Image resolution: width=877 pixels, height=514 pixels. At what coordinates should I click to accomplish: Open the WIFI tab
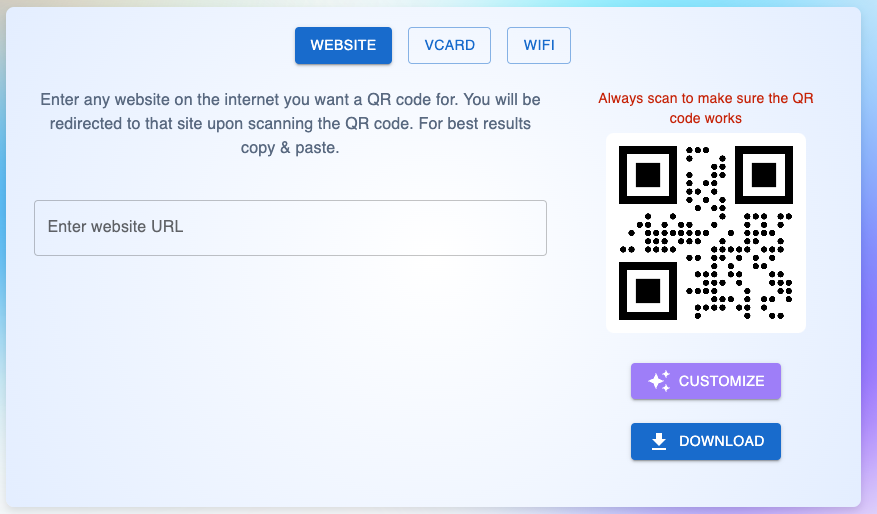click(x=539, y=45)
